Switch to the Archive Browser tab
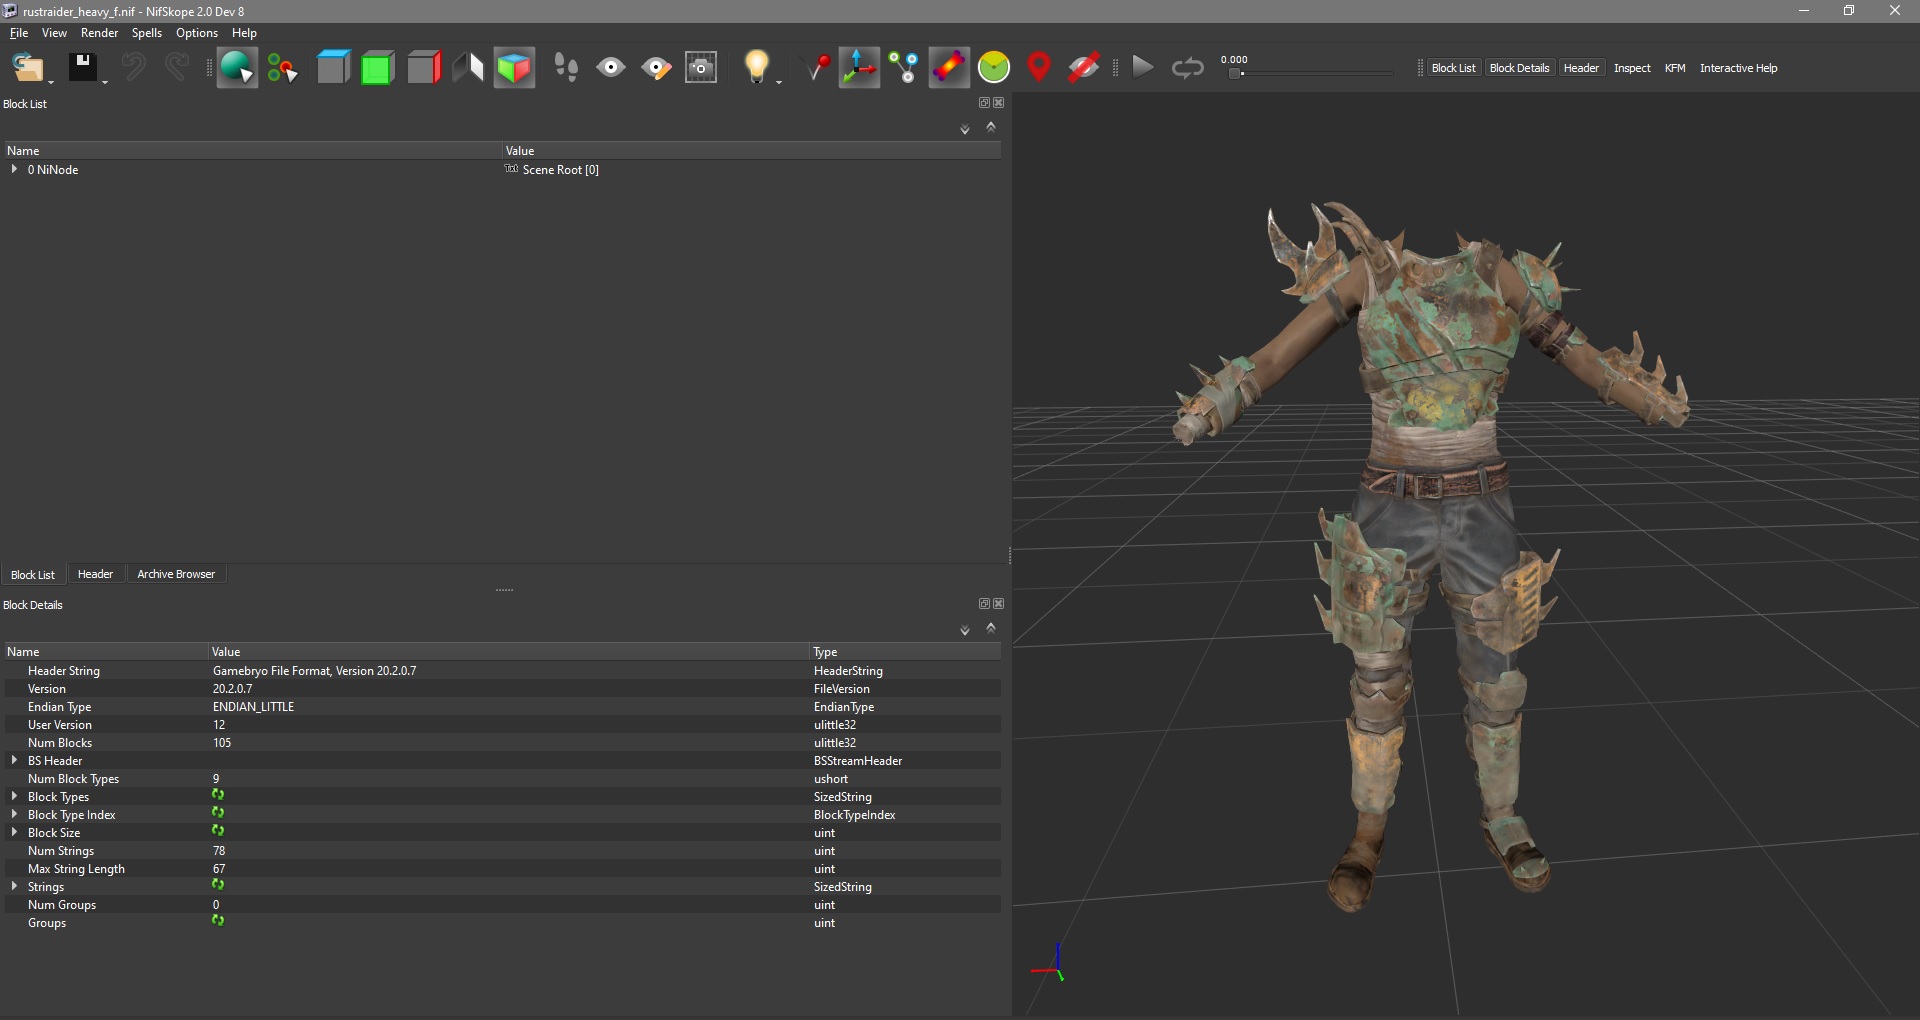Screen dimensions: 1920x1020 pyautogui.click(x=176, y=574)
